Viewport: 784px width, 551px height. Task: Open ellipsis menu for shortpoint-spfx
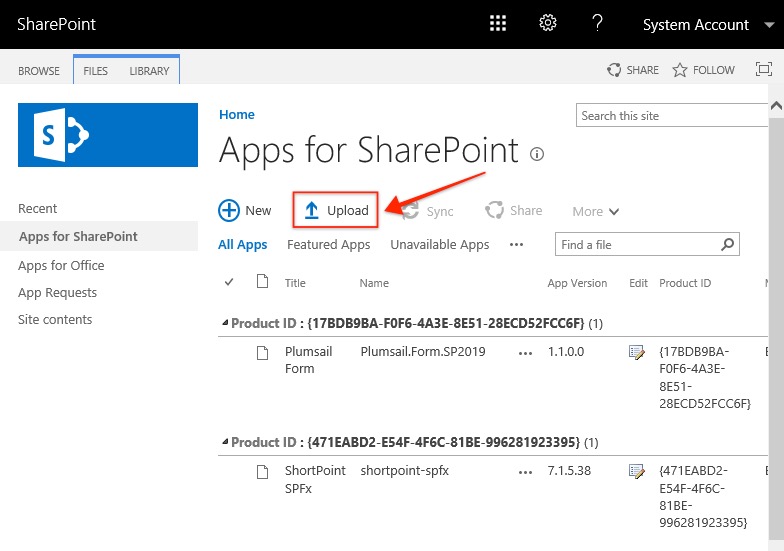point(525,472)
